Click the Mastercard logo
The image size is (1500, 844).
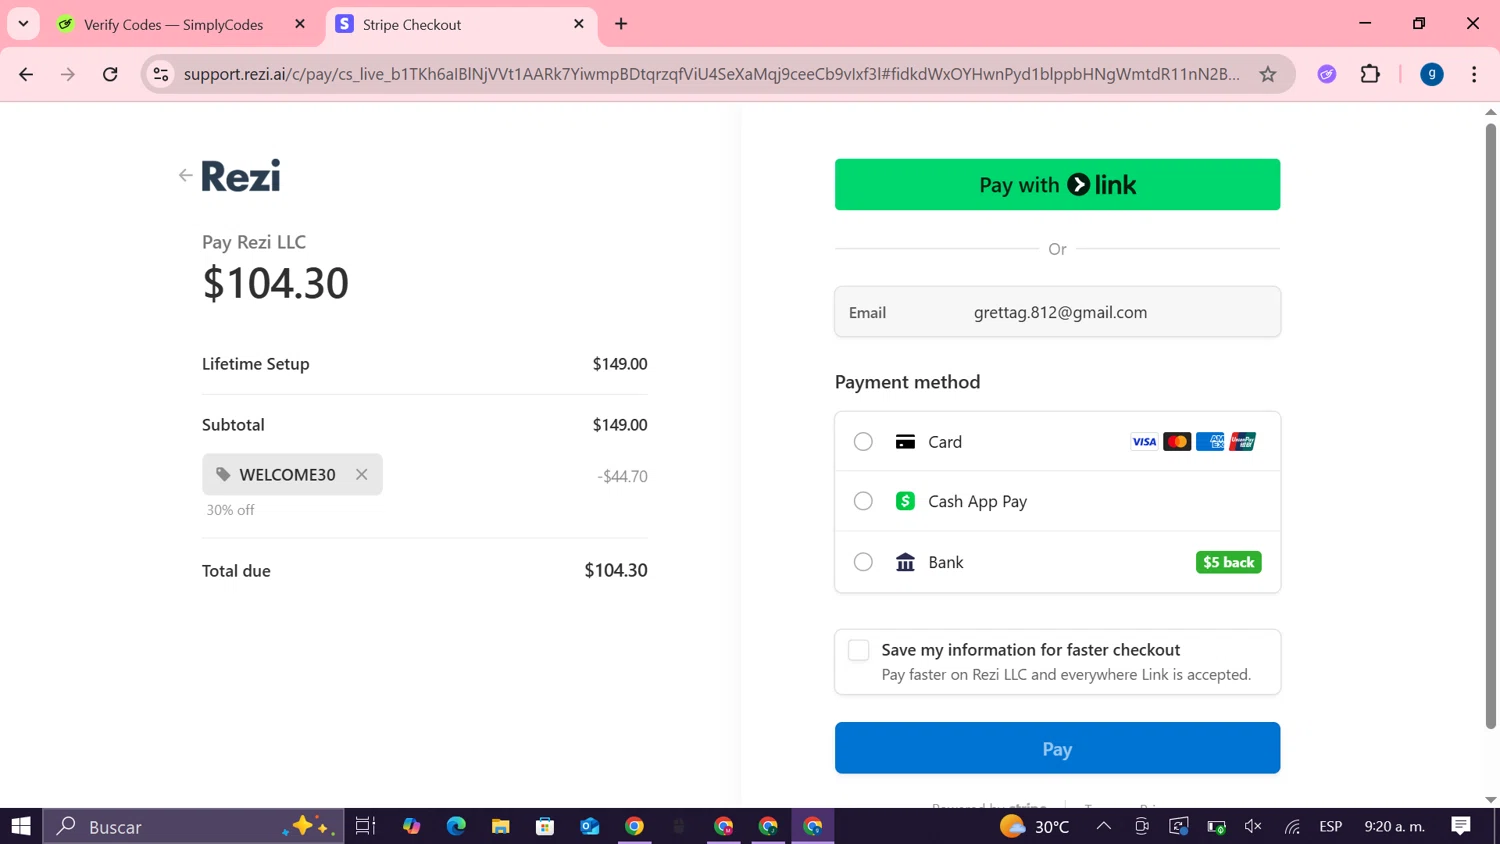(x=1177, y=442)
